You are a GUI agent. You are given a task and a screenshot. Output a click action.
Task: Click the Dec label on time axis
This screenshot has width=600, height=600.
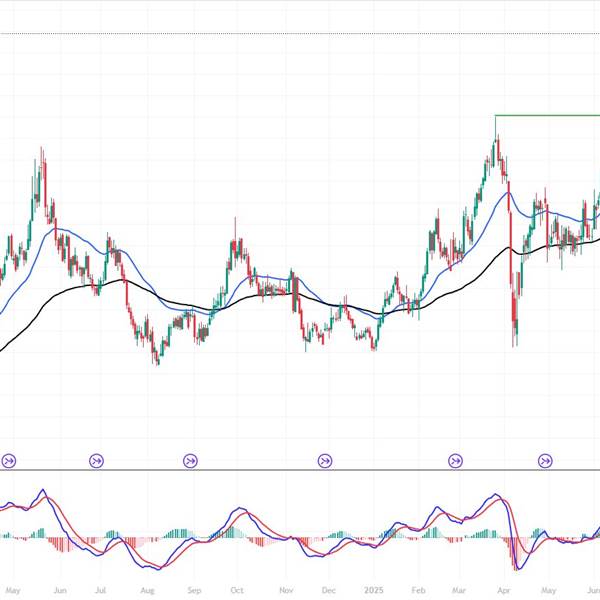coord(328,590)
